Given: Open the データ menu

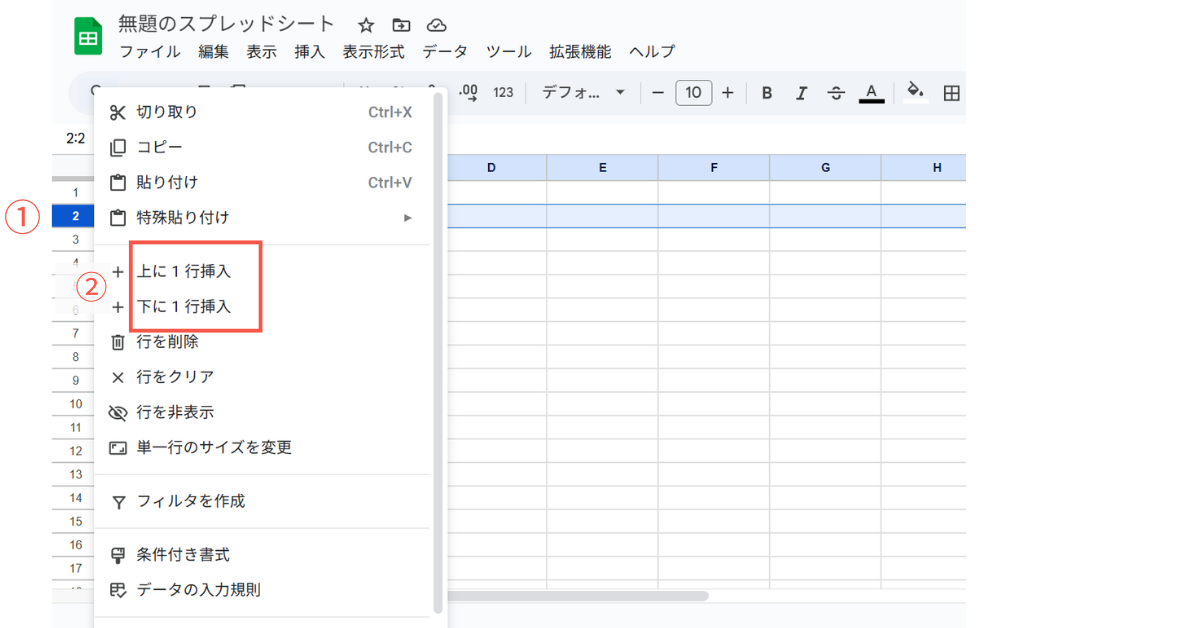Looking at the screenshot, I should coord(445,52).
